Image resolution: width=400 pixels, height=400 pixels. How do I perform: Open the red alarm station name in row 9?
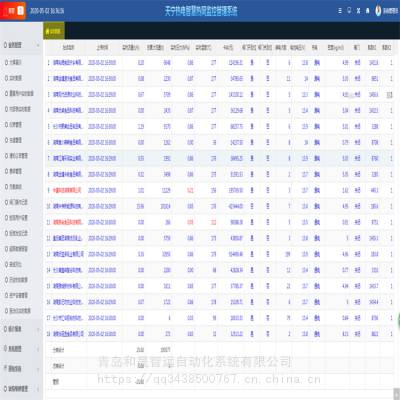tap(67, 190)
